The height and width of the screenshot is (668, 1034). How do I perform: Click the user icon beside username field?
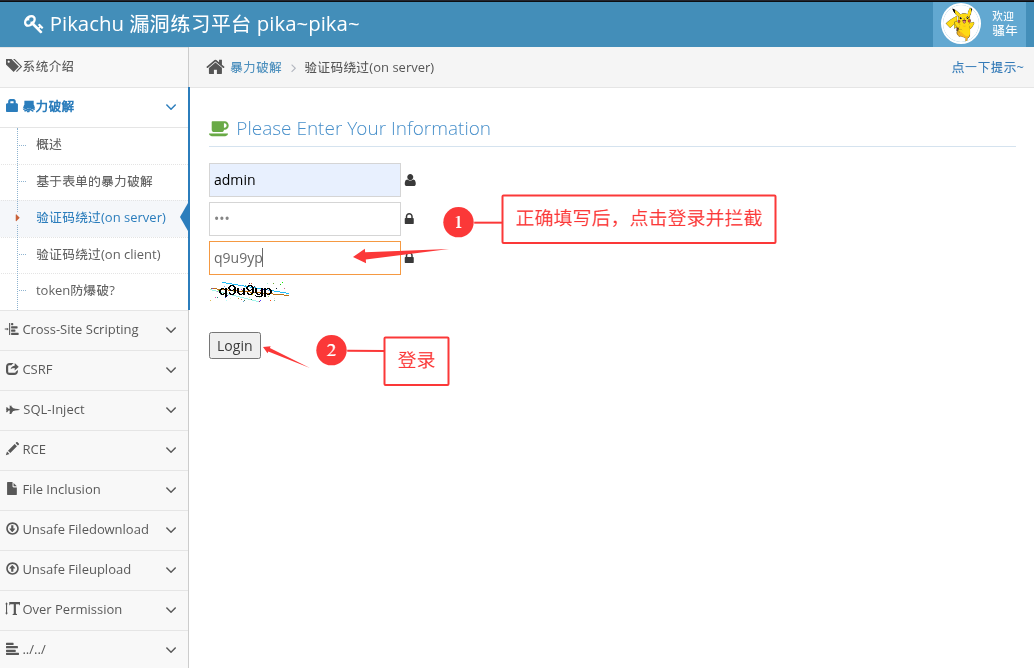click(x=410, y=180)
